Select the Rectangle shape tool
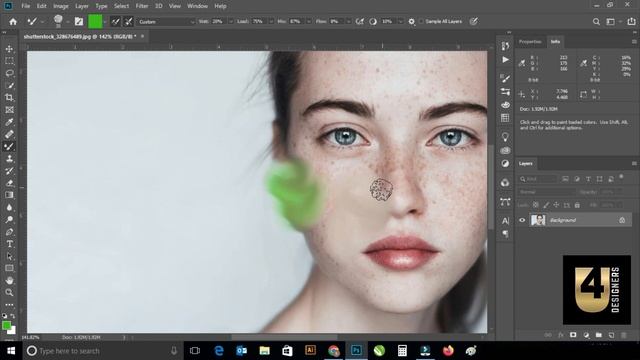Image resolution: width=640 pixels, height=360 pixels. click(x=9, y=268)
